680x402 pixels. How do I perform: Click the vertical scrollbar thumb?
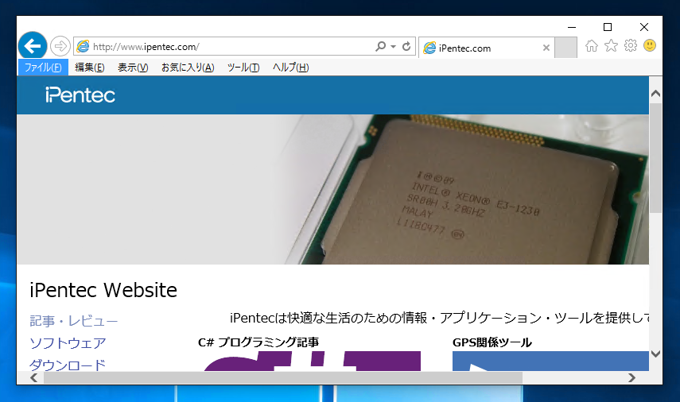point(655,158)
